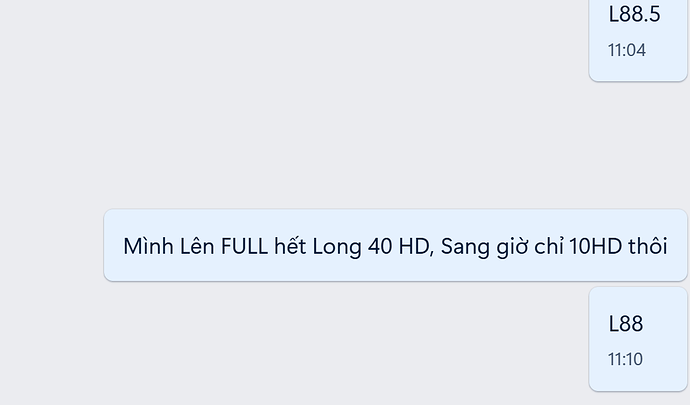The height and width of the screenshot is (405, 690).
Task: Click the word Sang in the message
Action: 465,247
